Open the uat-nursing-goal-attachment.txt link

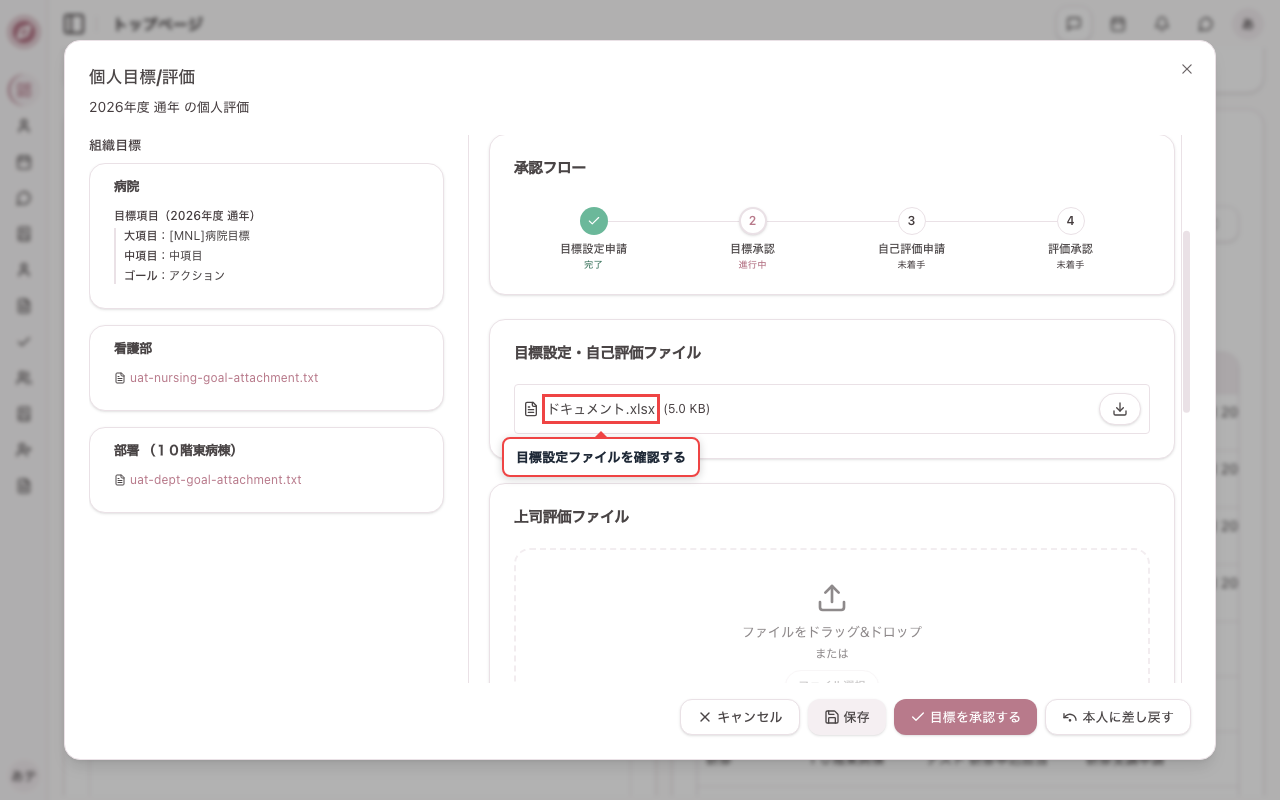(224, 378)
